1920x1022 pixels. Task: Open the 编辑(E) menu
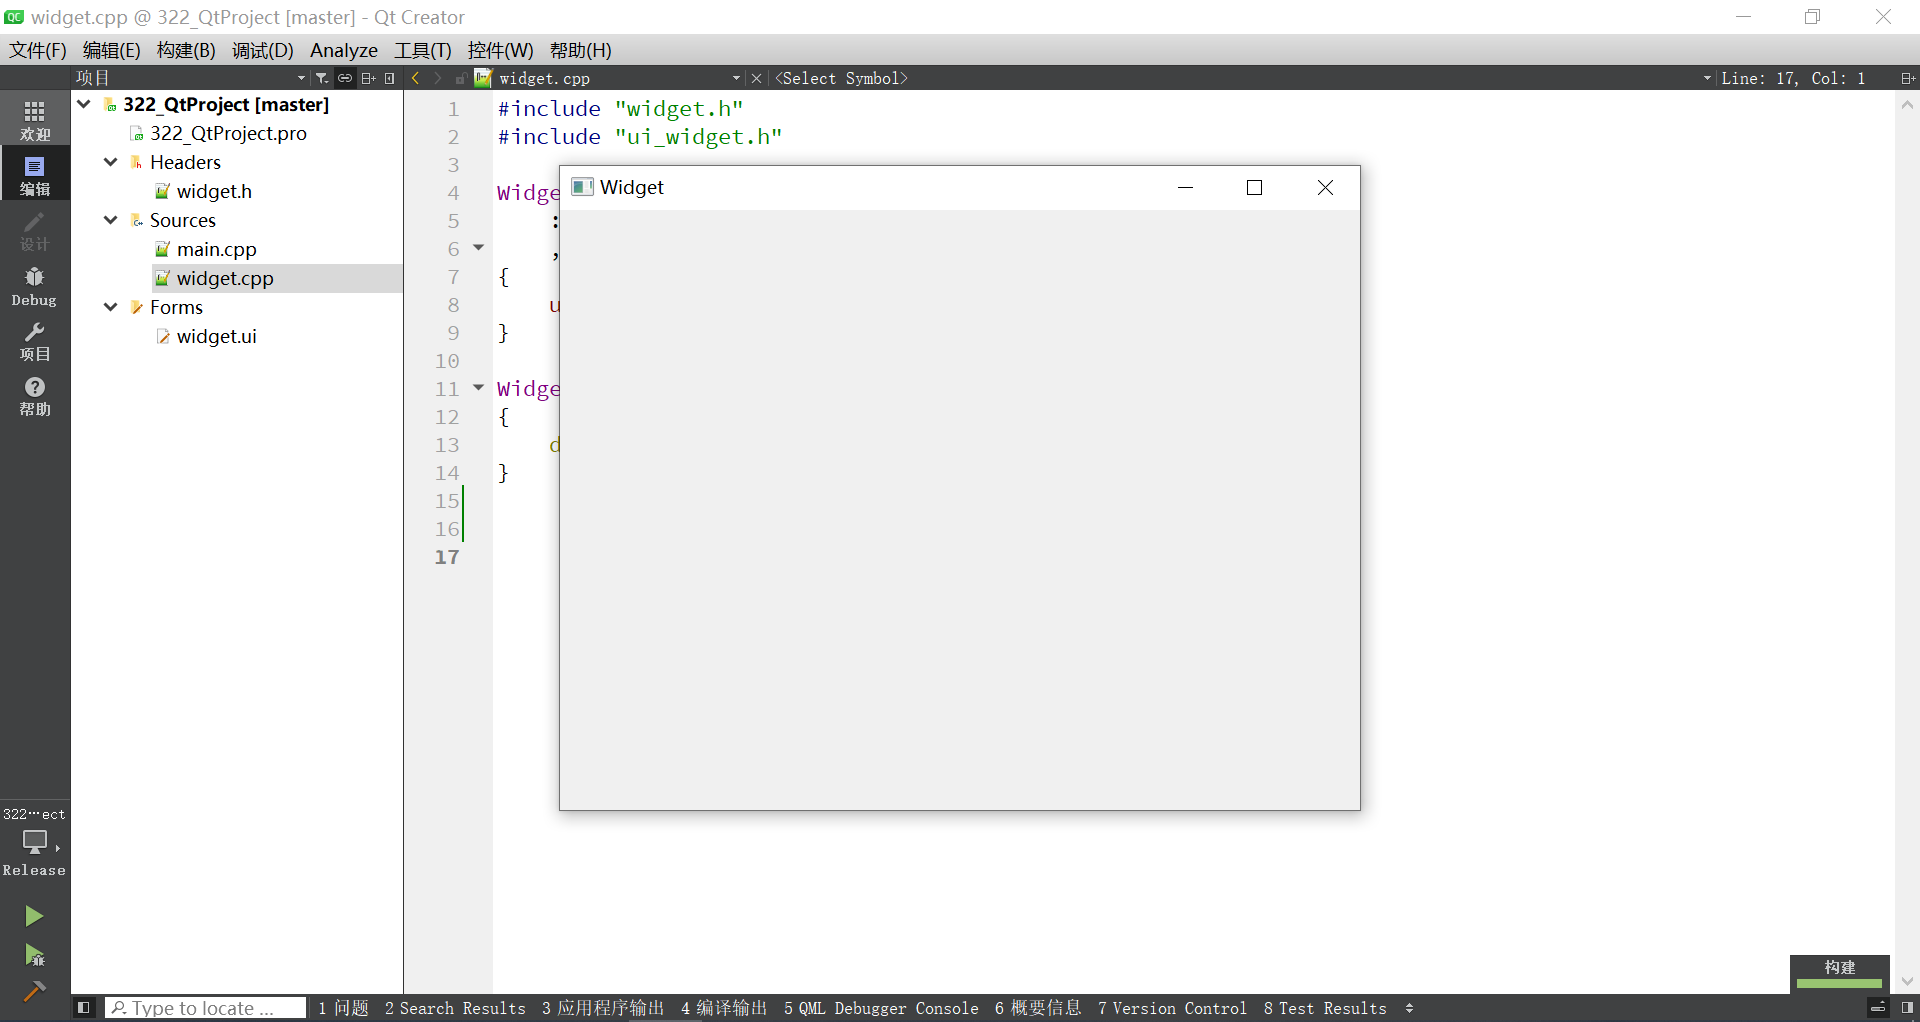tap(111, 50)
